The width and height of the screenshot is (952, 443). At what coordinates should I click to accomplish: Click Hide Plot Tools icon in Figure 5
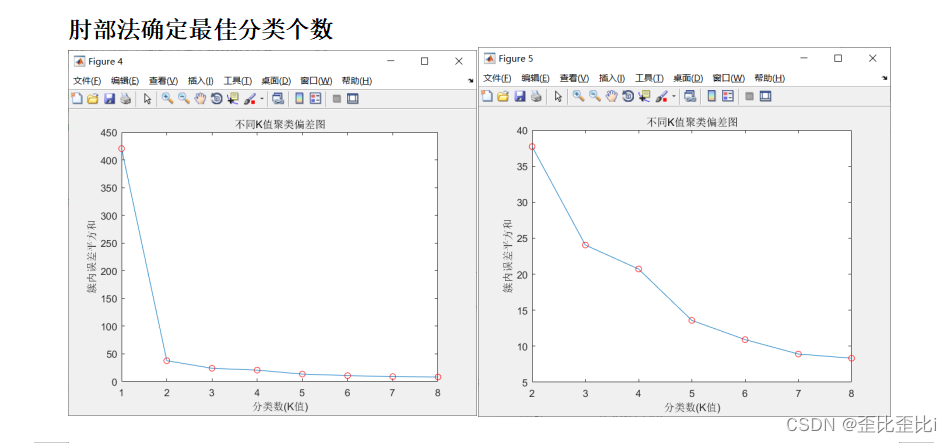pos(749,96)
